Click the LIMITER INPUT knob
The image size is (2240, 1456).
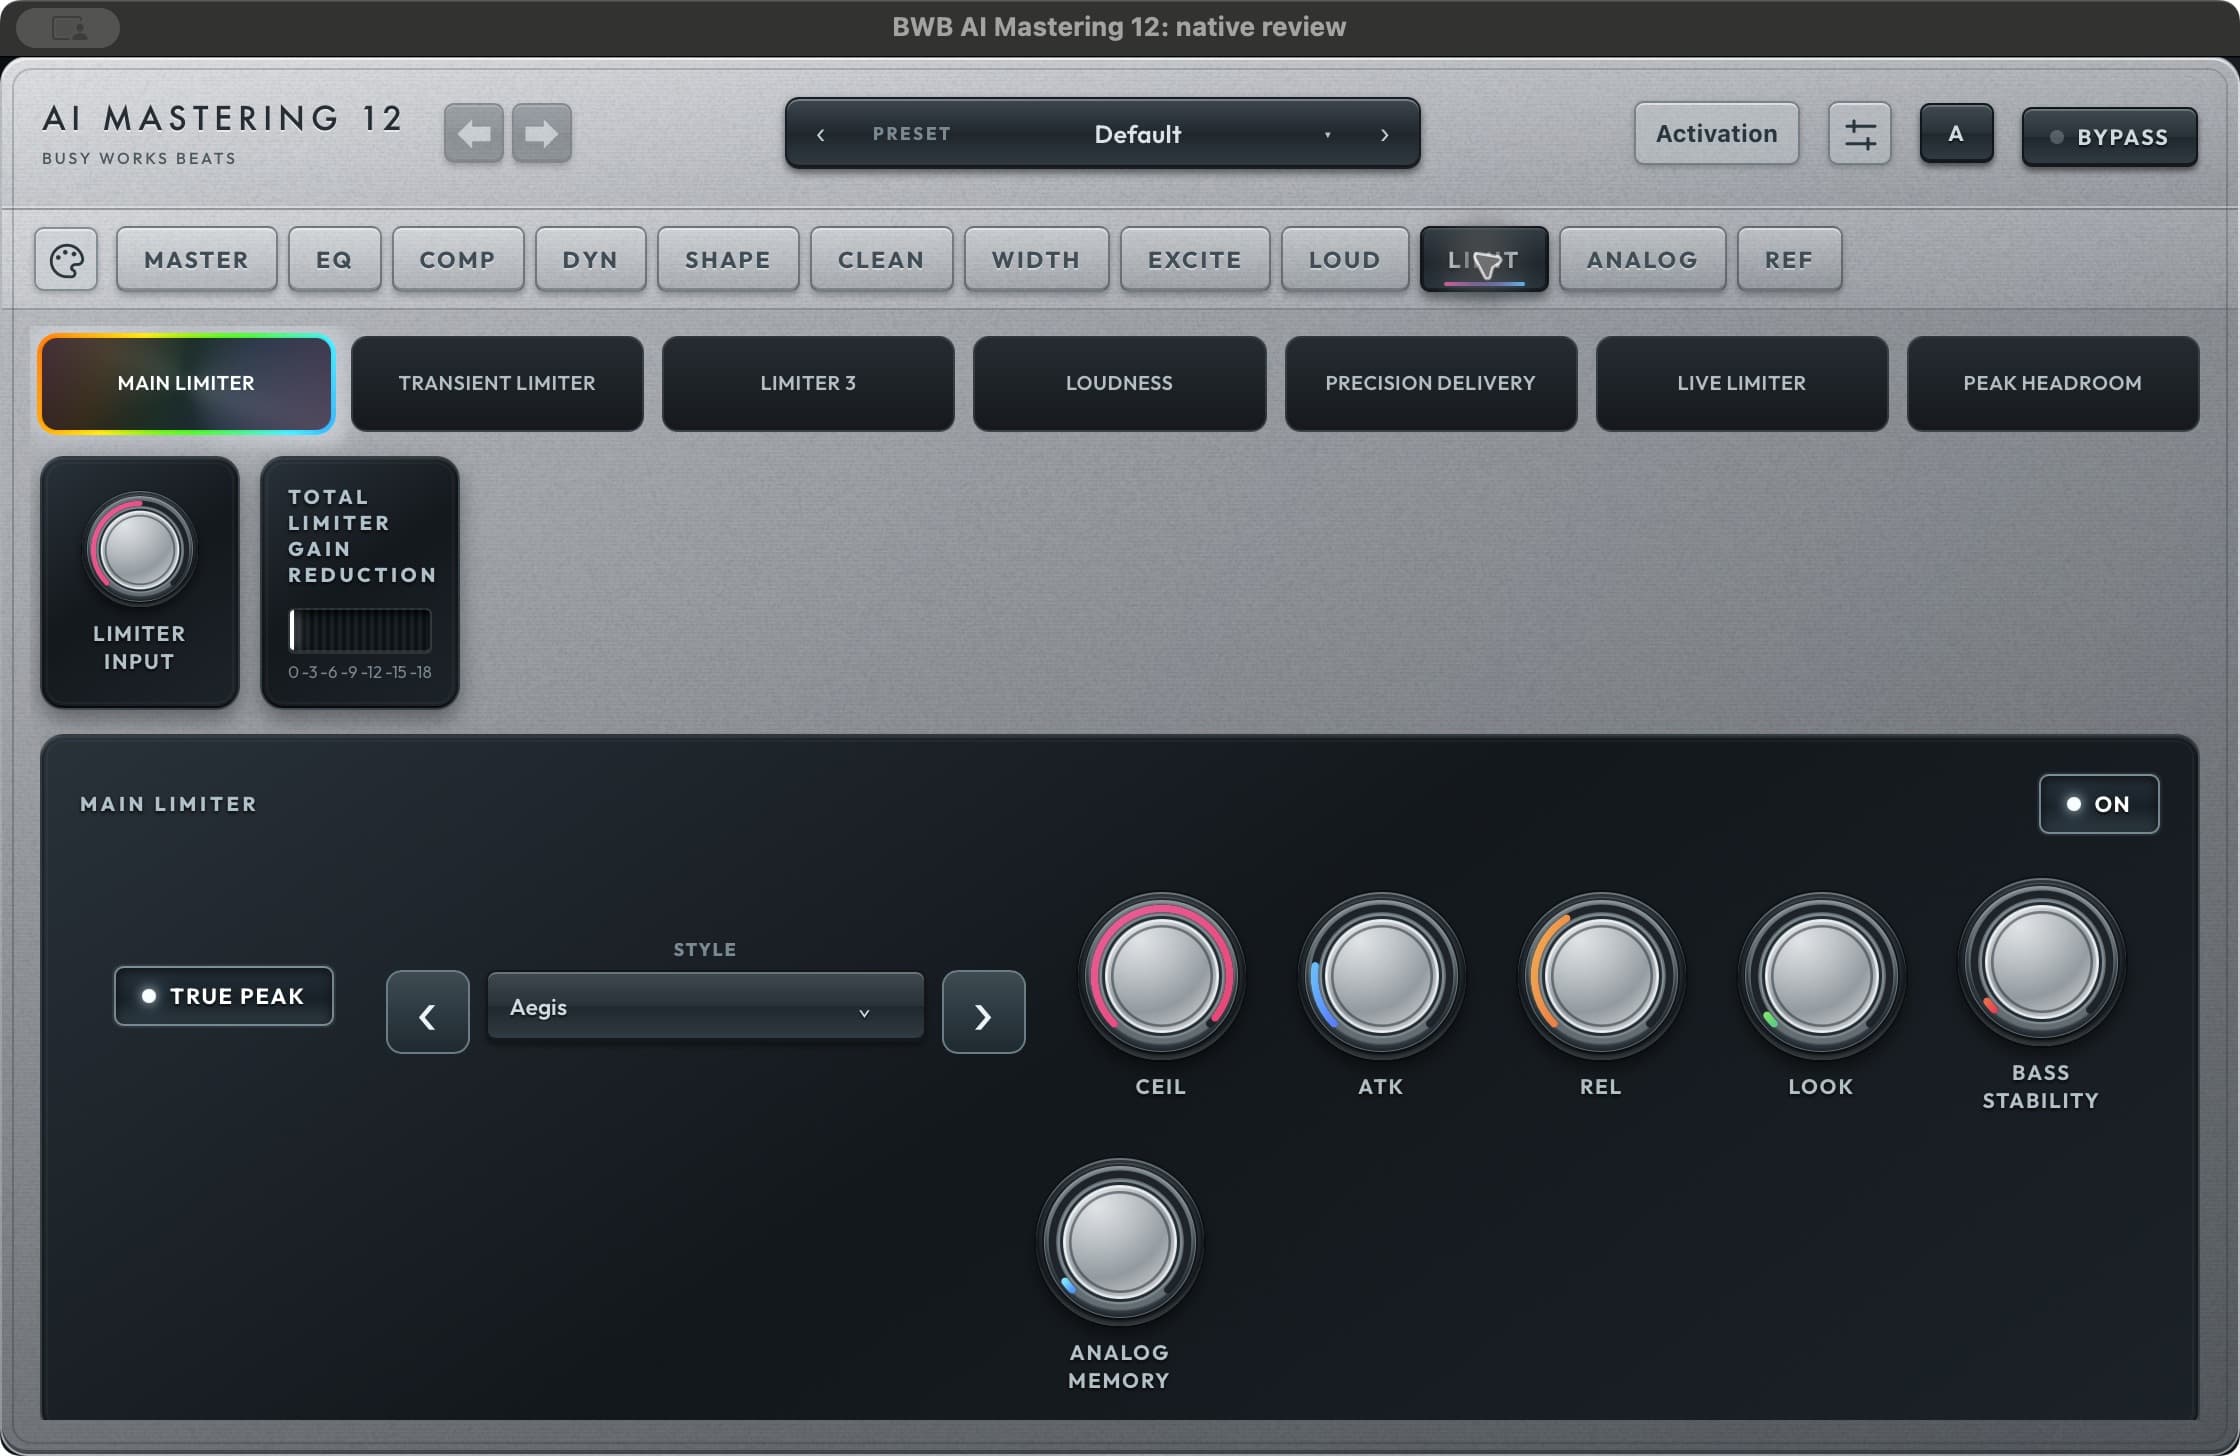point(140,550)
